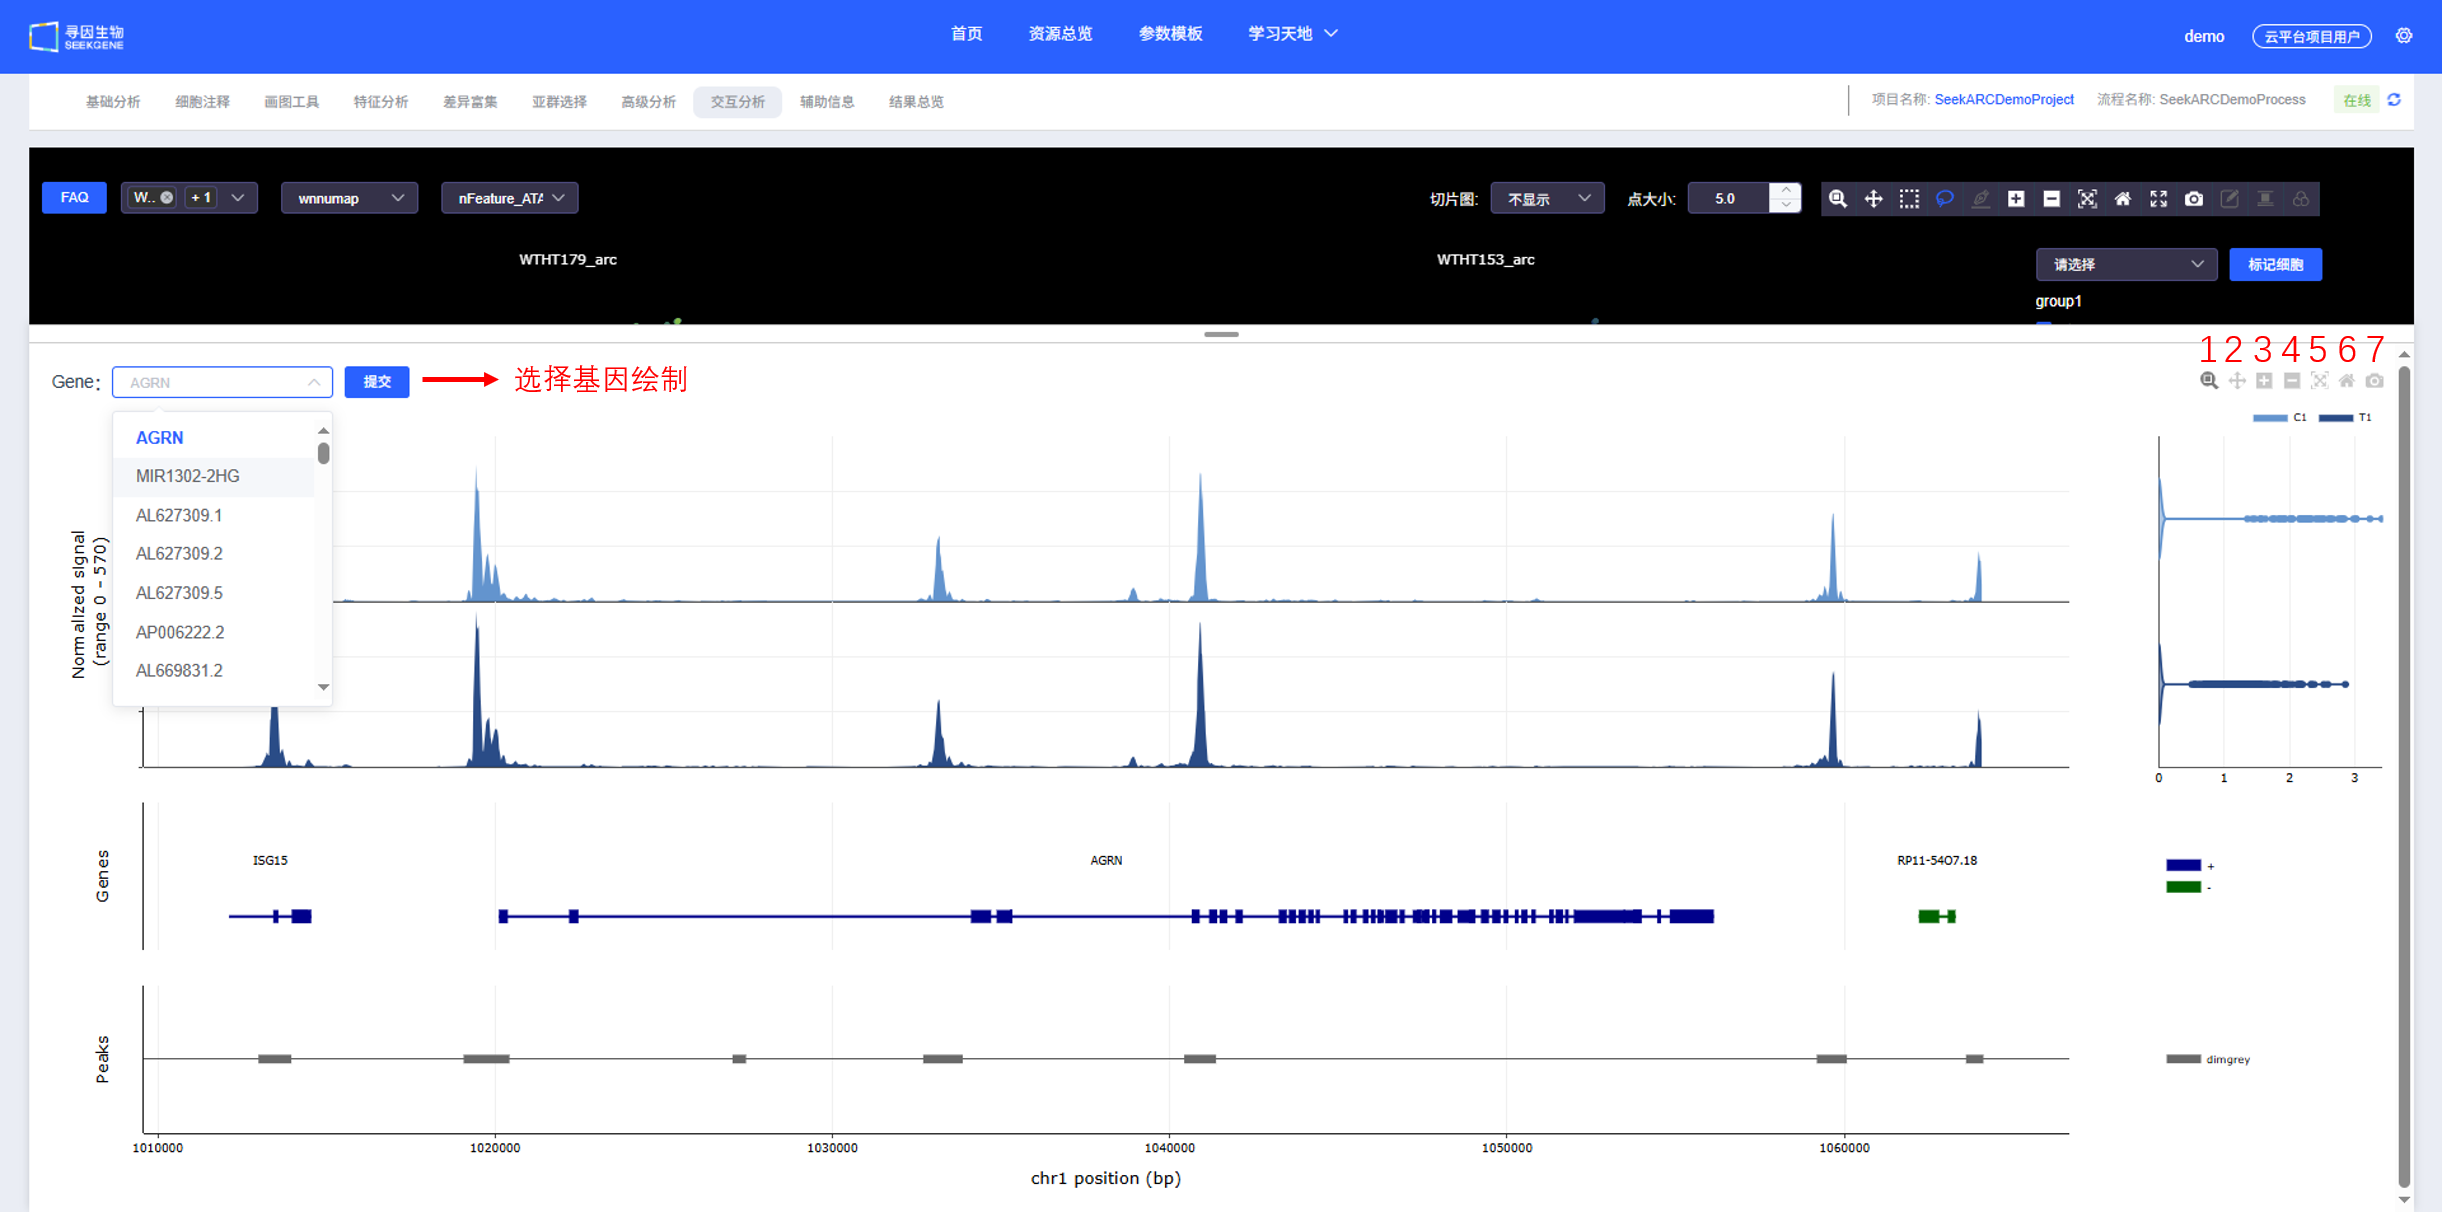
Task: Toggle T1 legend entry
Action: (2345, 418)
